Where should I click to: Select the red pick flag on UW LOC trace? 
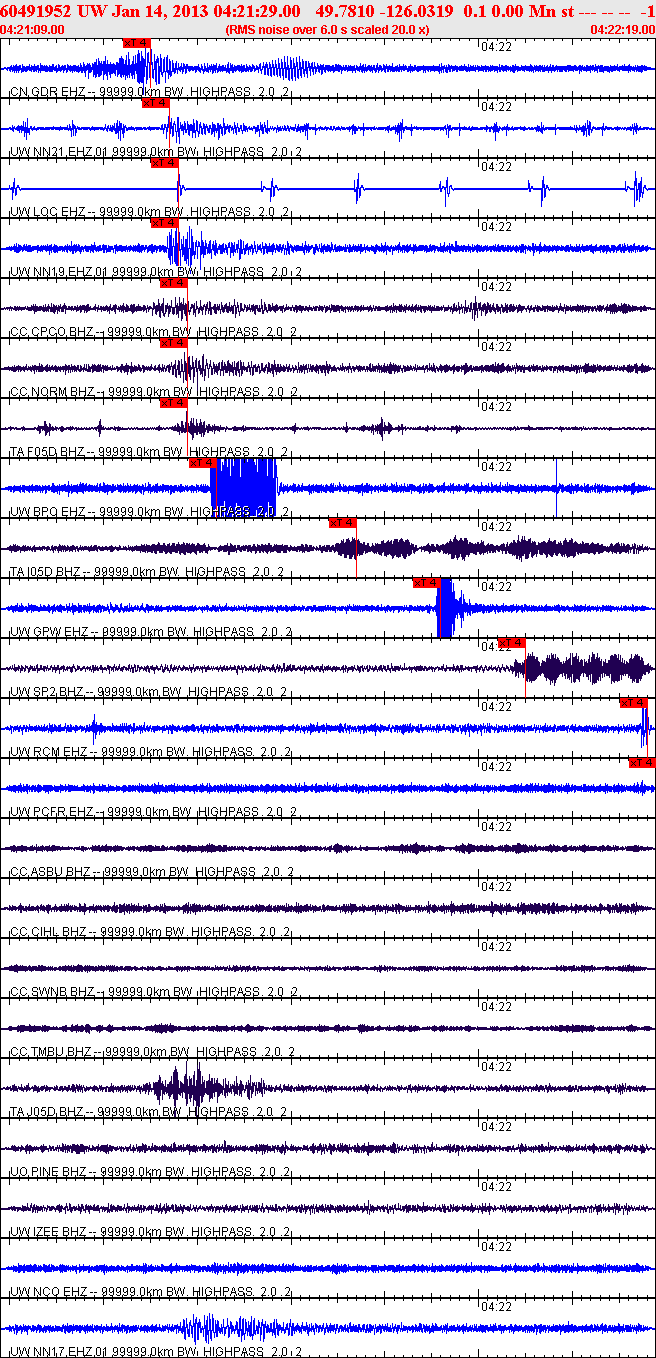[x=164, y=163]
